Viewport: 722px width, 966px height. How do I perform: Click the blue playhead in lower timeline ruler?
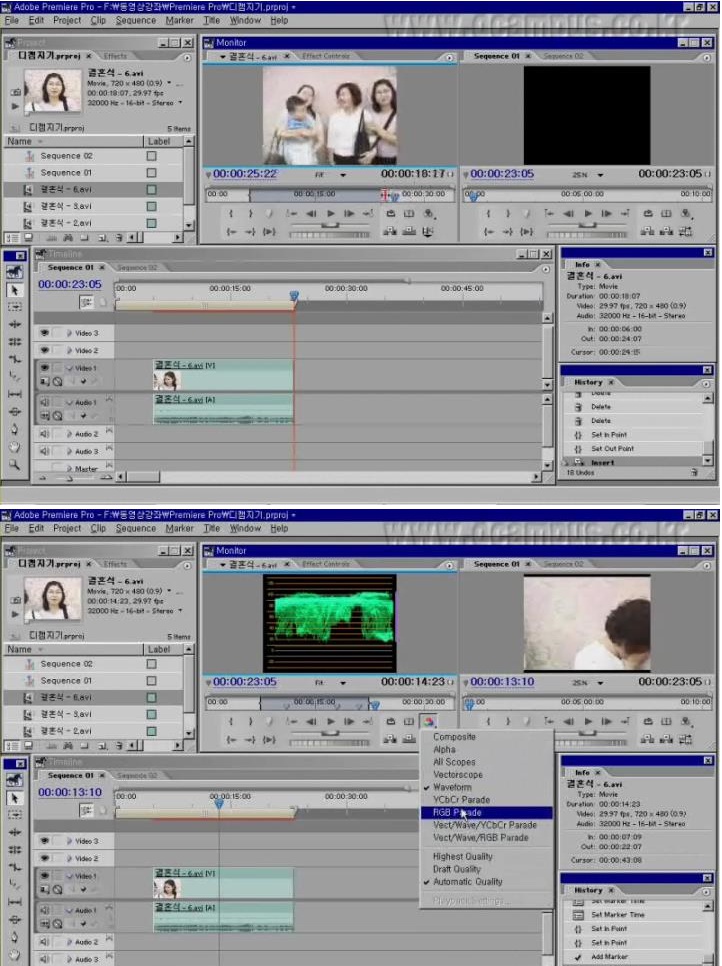click(219, 804)
